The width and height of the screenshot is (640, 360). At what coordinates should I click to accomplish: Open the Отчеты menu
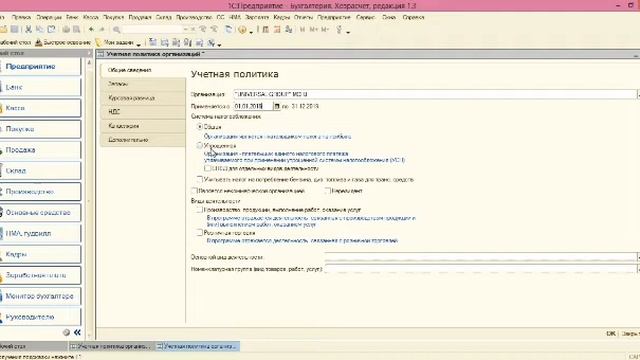coord(303,17)
